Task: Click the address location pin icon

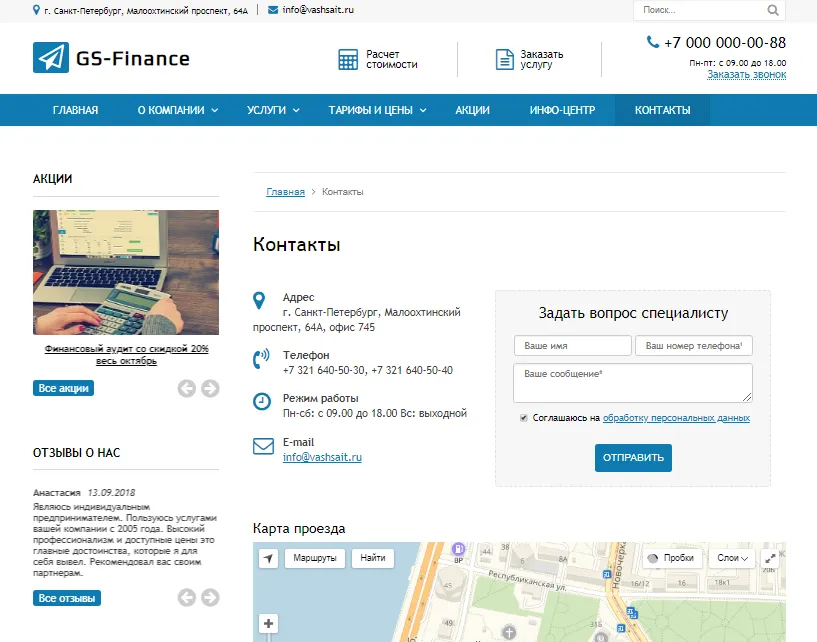Action: point(260,297)
